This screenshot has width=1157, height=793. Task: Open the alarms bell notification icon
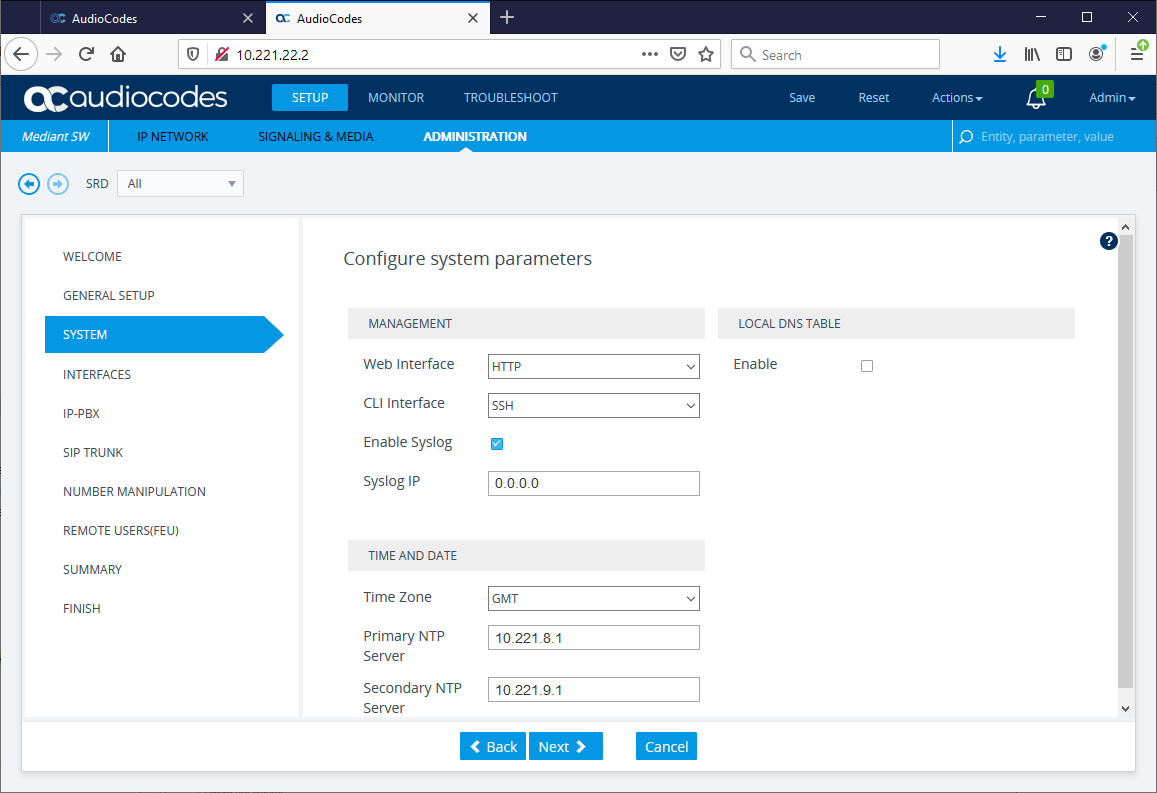(x=1036, y=98)
